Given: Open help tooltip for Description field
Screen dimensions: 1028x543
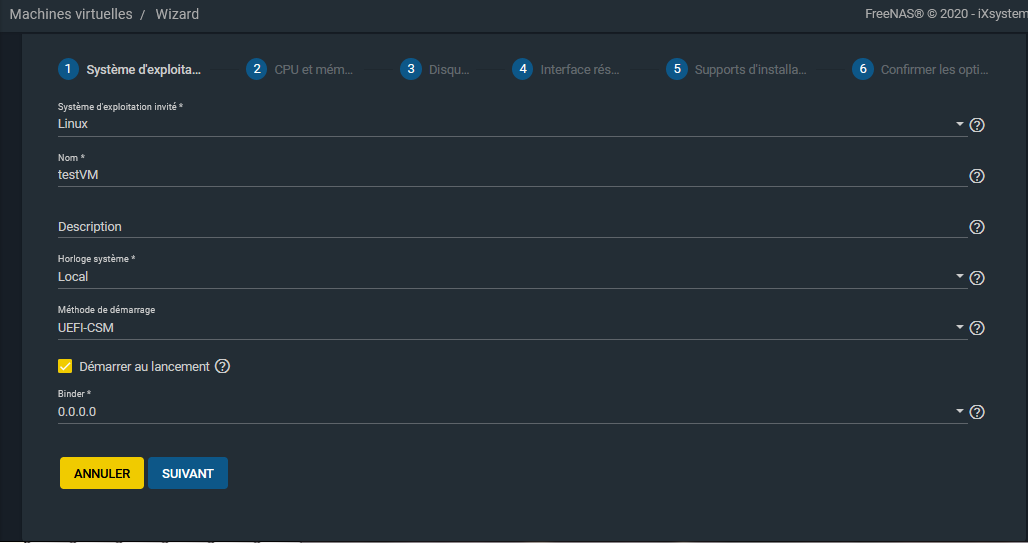Looking at the screenshot, I should (x=977, y=228).
